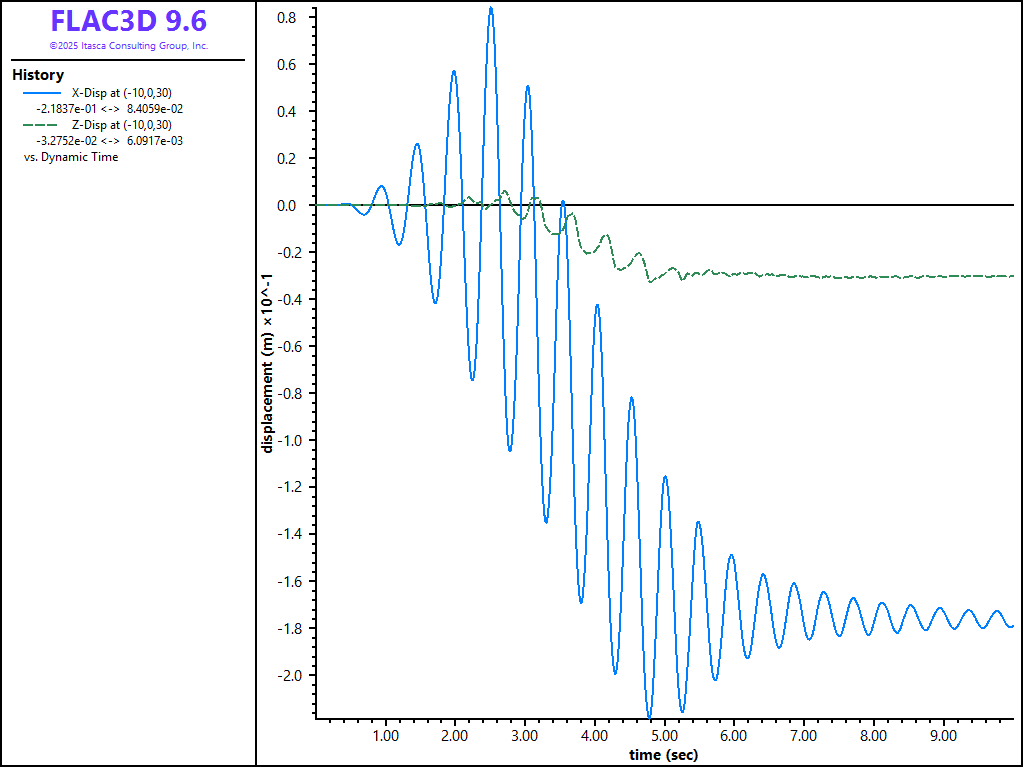Select the time (sec) x-axis label

[663, 755]
